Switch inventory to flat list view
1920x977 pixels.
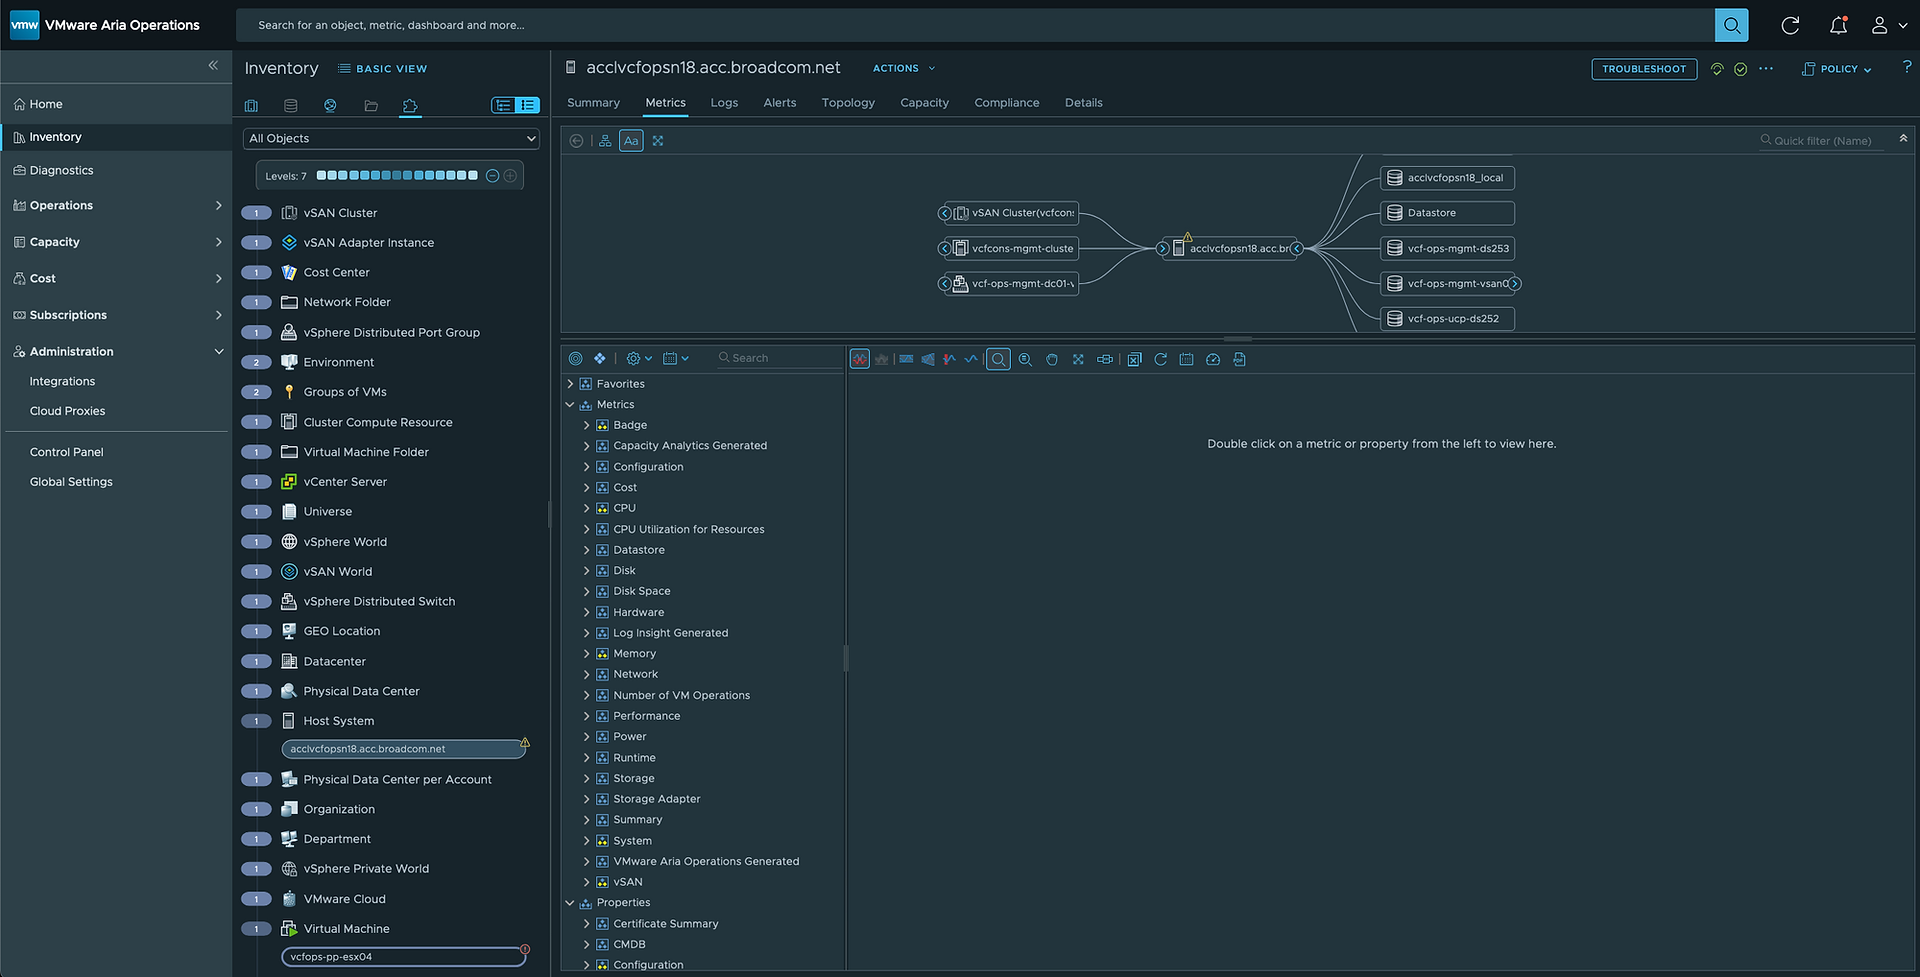(527, 105)
